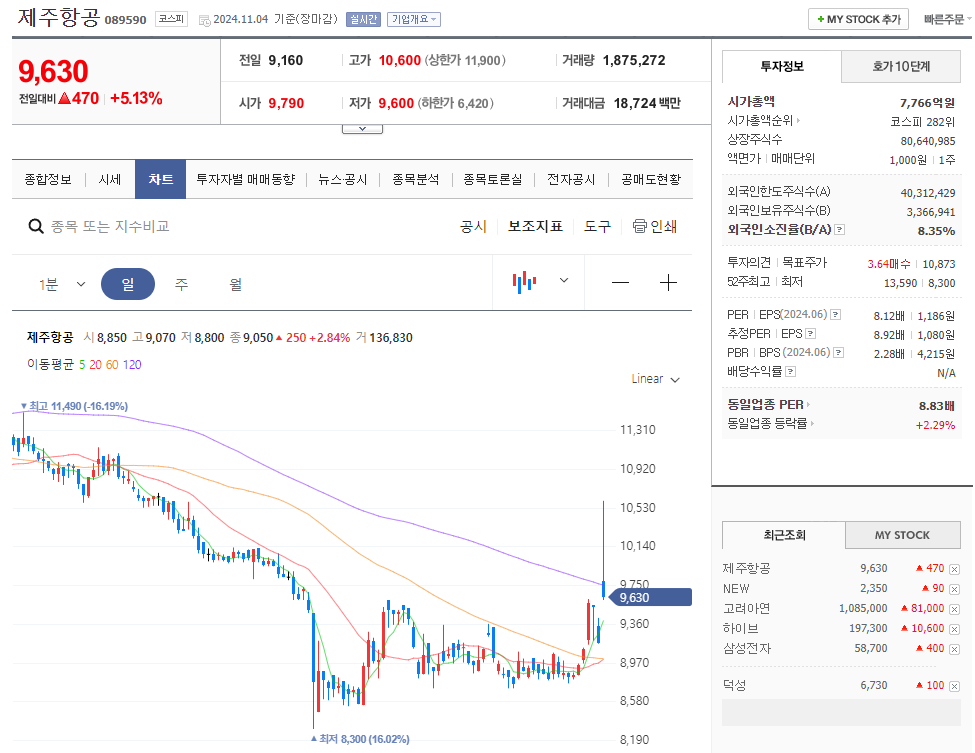Click the MY STOCK 추가 button

(x=859, y=19)
